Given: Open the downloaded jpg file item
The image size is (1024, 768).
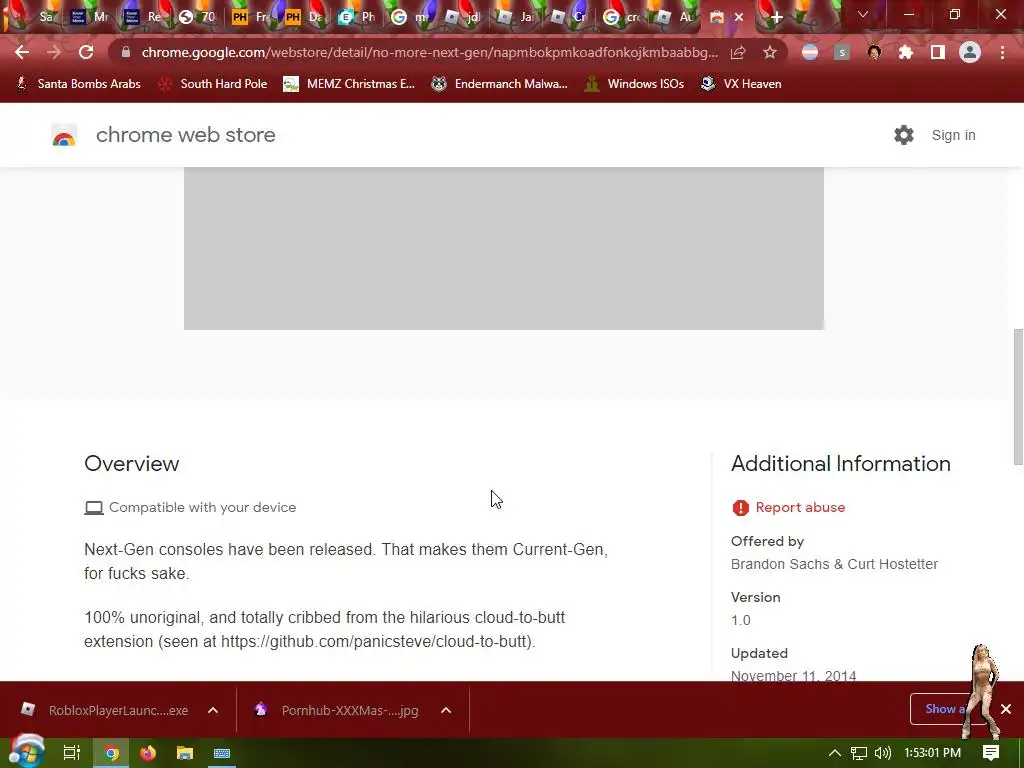Looking at the screenshot, I should [x=337, y=710].
